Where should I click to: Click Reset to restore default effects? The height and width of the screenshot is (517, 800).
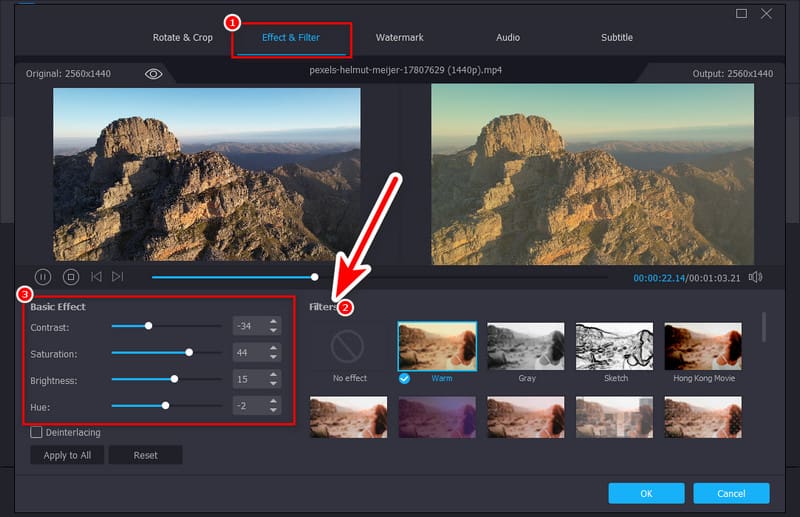[146, 455]
